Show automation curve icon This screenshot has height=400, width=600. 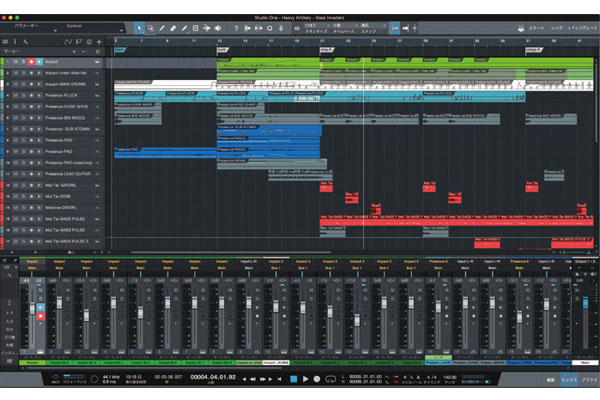[x=68, y=42]
